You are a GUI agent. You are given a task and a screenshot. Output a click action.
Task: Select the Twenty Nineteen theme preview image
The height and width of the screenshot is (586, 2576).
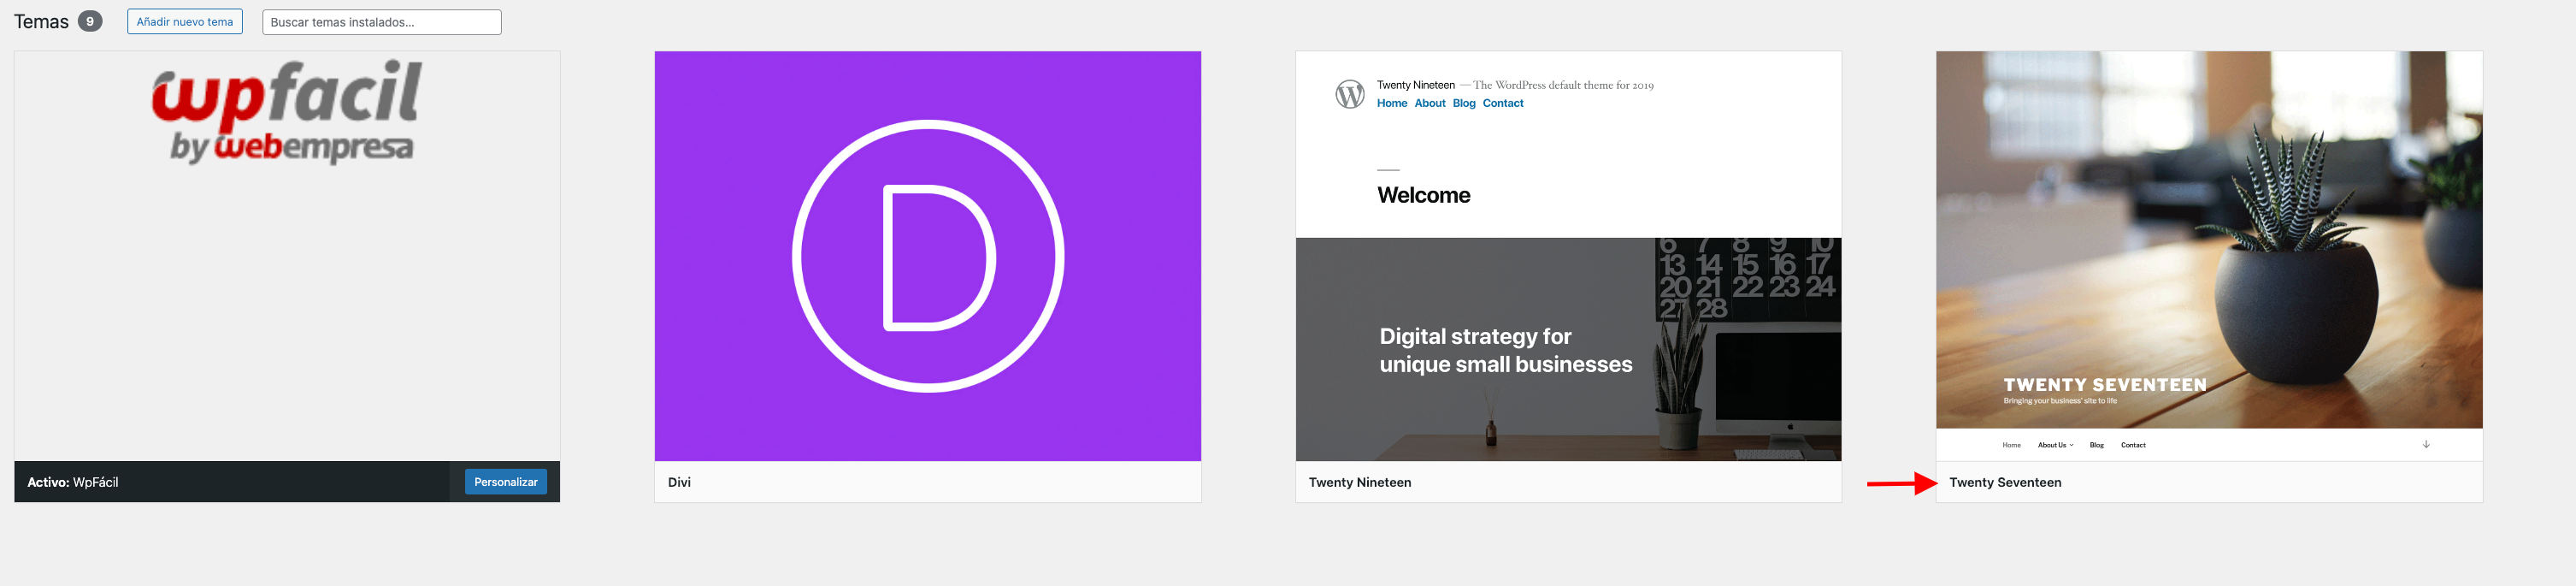1568,256
